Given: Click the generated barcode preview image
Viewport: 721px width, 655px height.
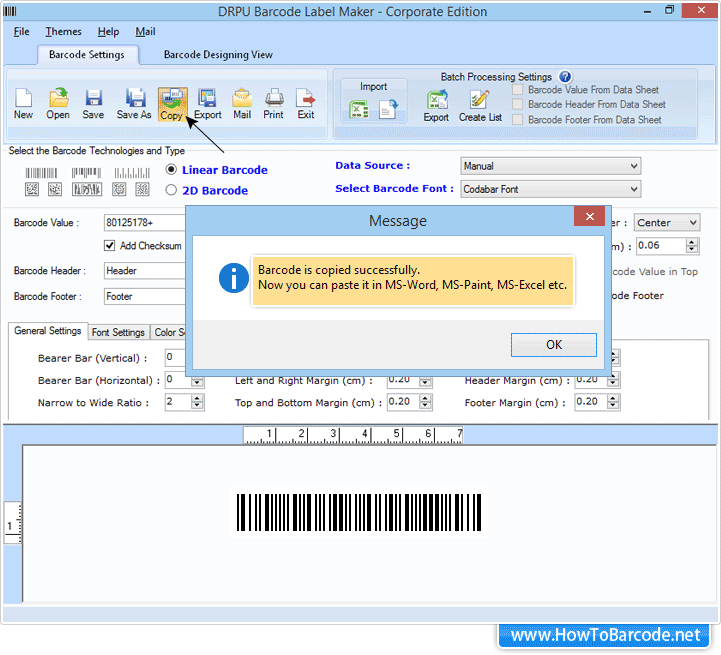Looking at the screenshot, I should (359, 512).
